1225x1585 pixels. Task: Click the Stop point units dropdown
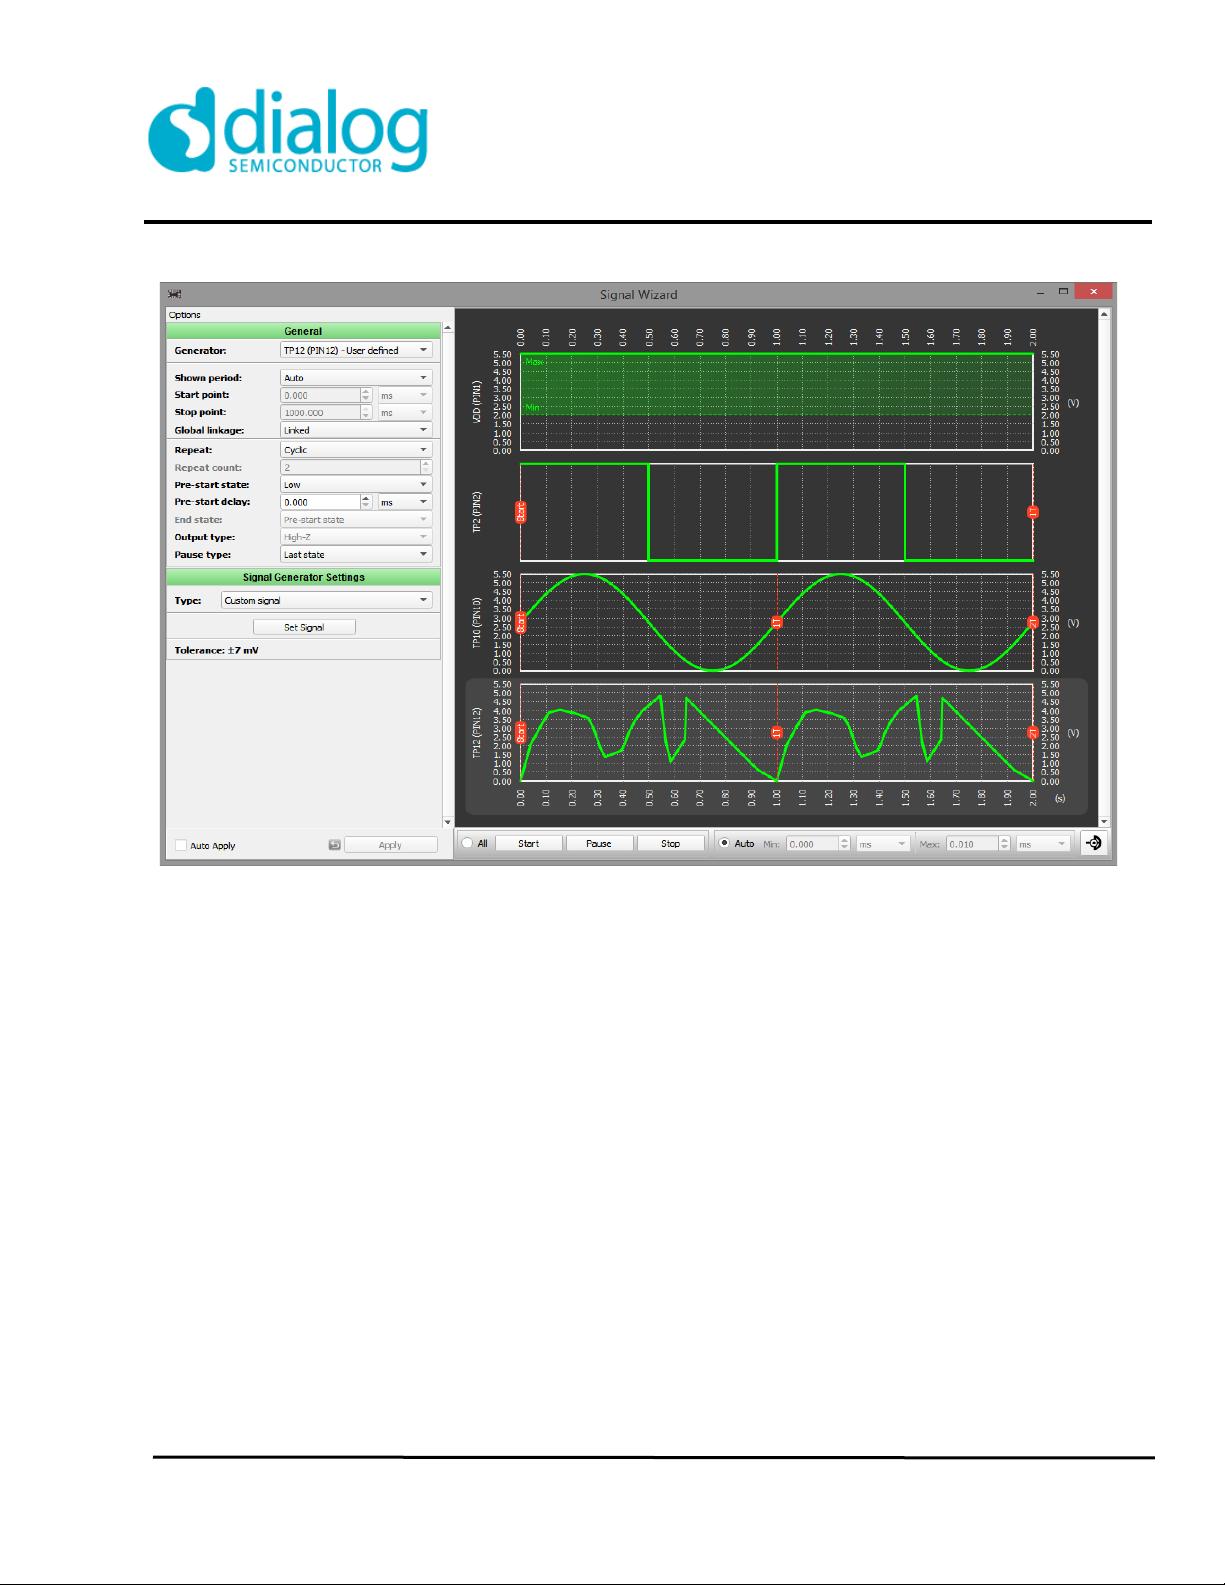(404, 412)
